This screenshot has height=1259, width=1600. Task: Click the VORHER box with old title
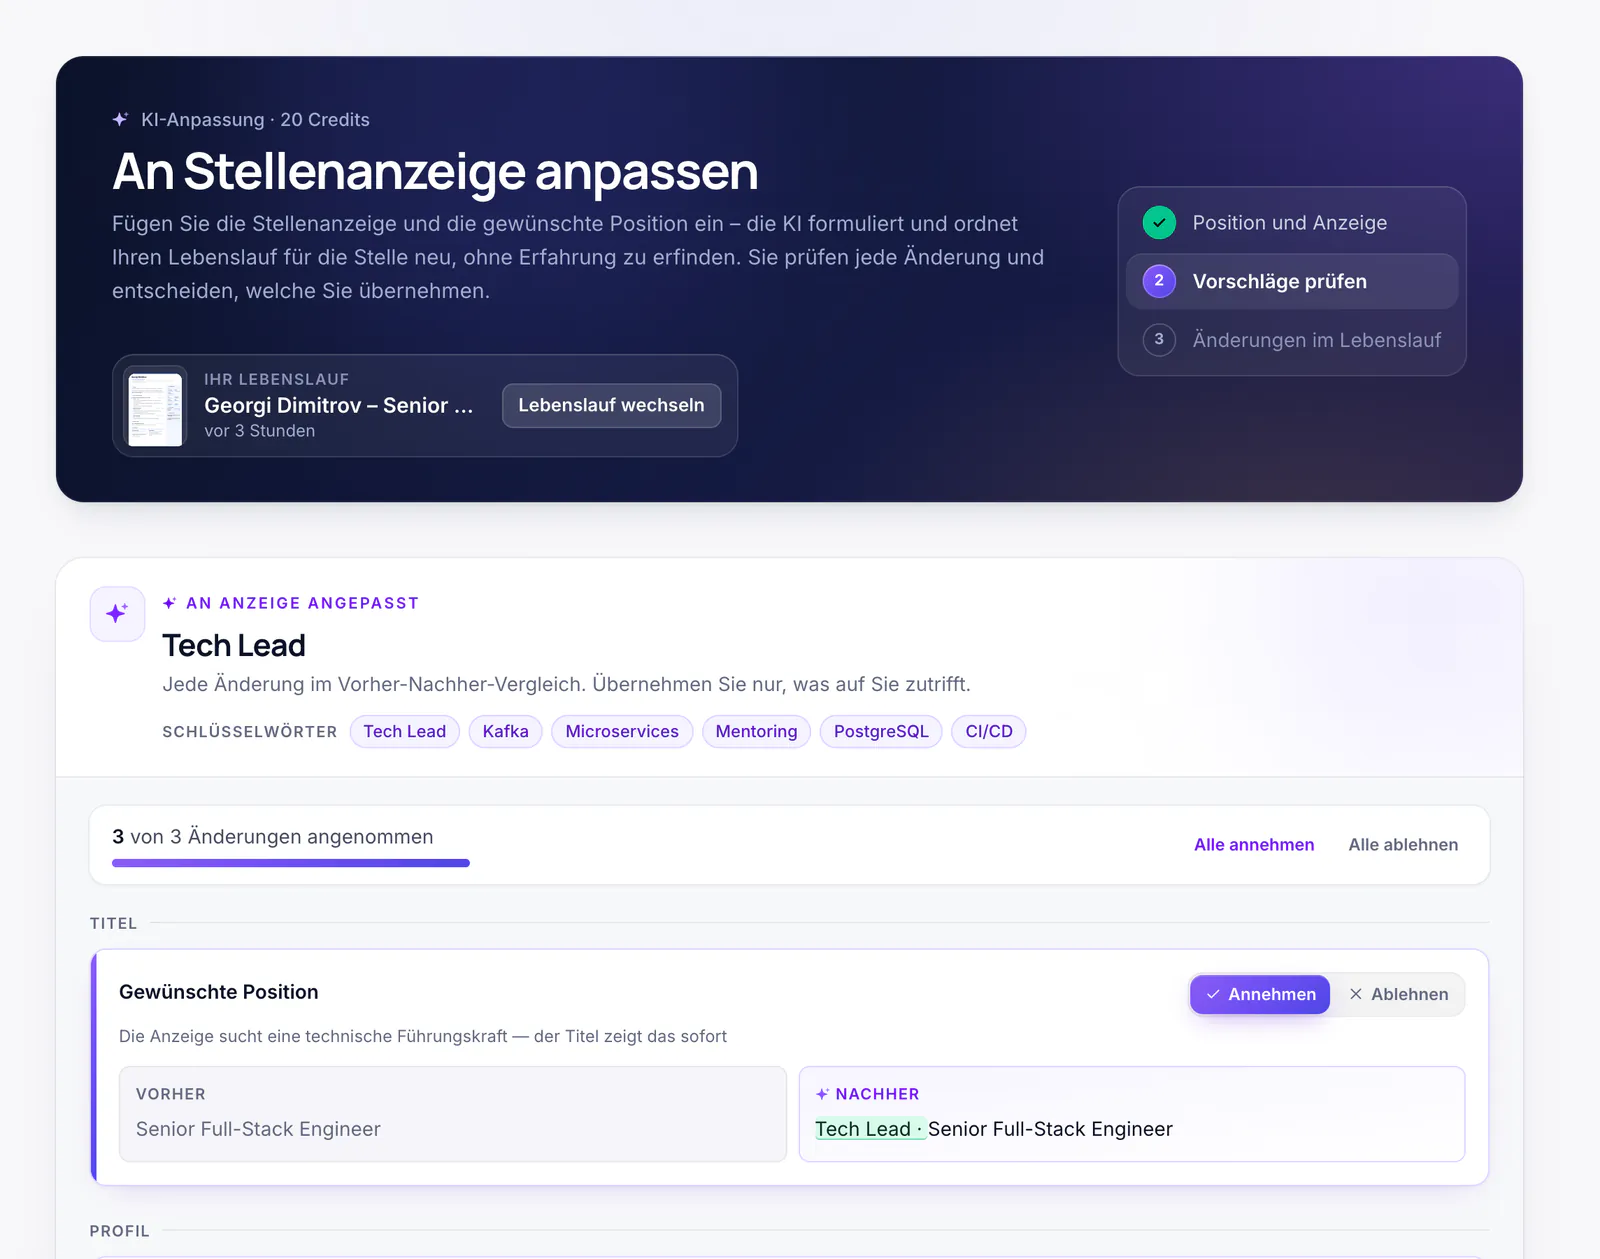[453, 1114]
